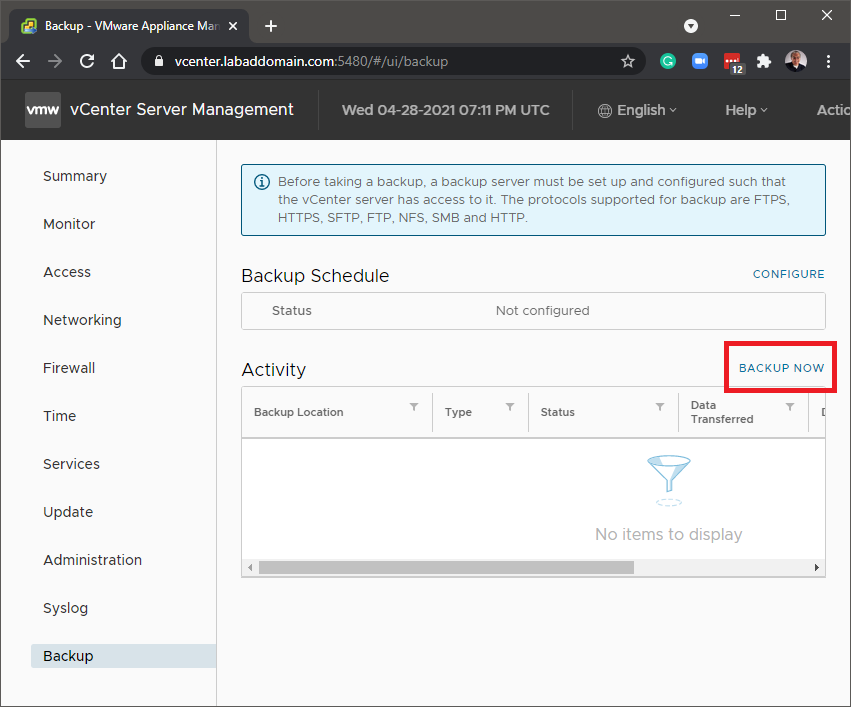The image size is (851, 707).
Task: Click the BACKUP NOW link
Action: coord(781,368)
